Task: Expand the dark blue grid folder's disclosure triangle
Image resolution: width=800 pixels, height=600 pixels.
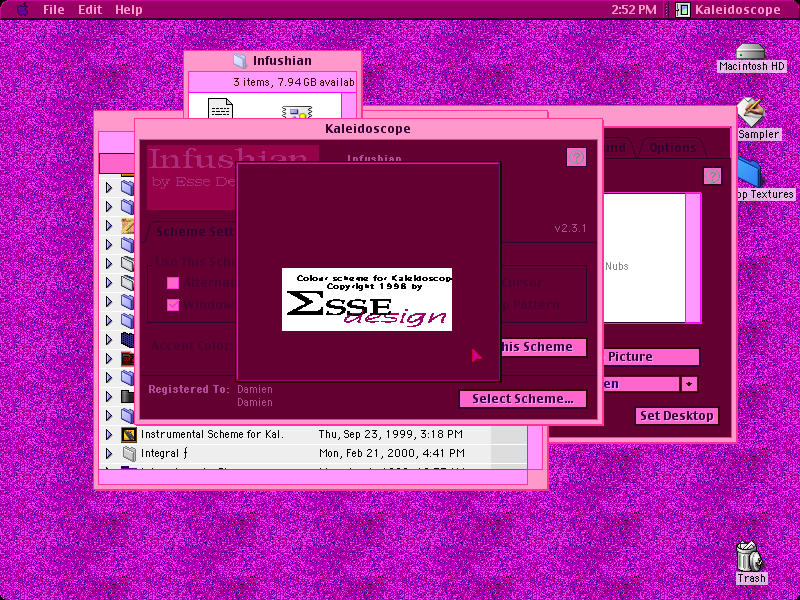Action: (109, 339)
